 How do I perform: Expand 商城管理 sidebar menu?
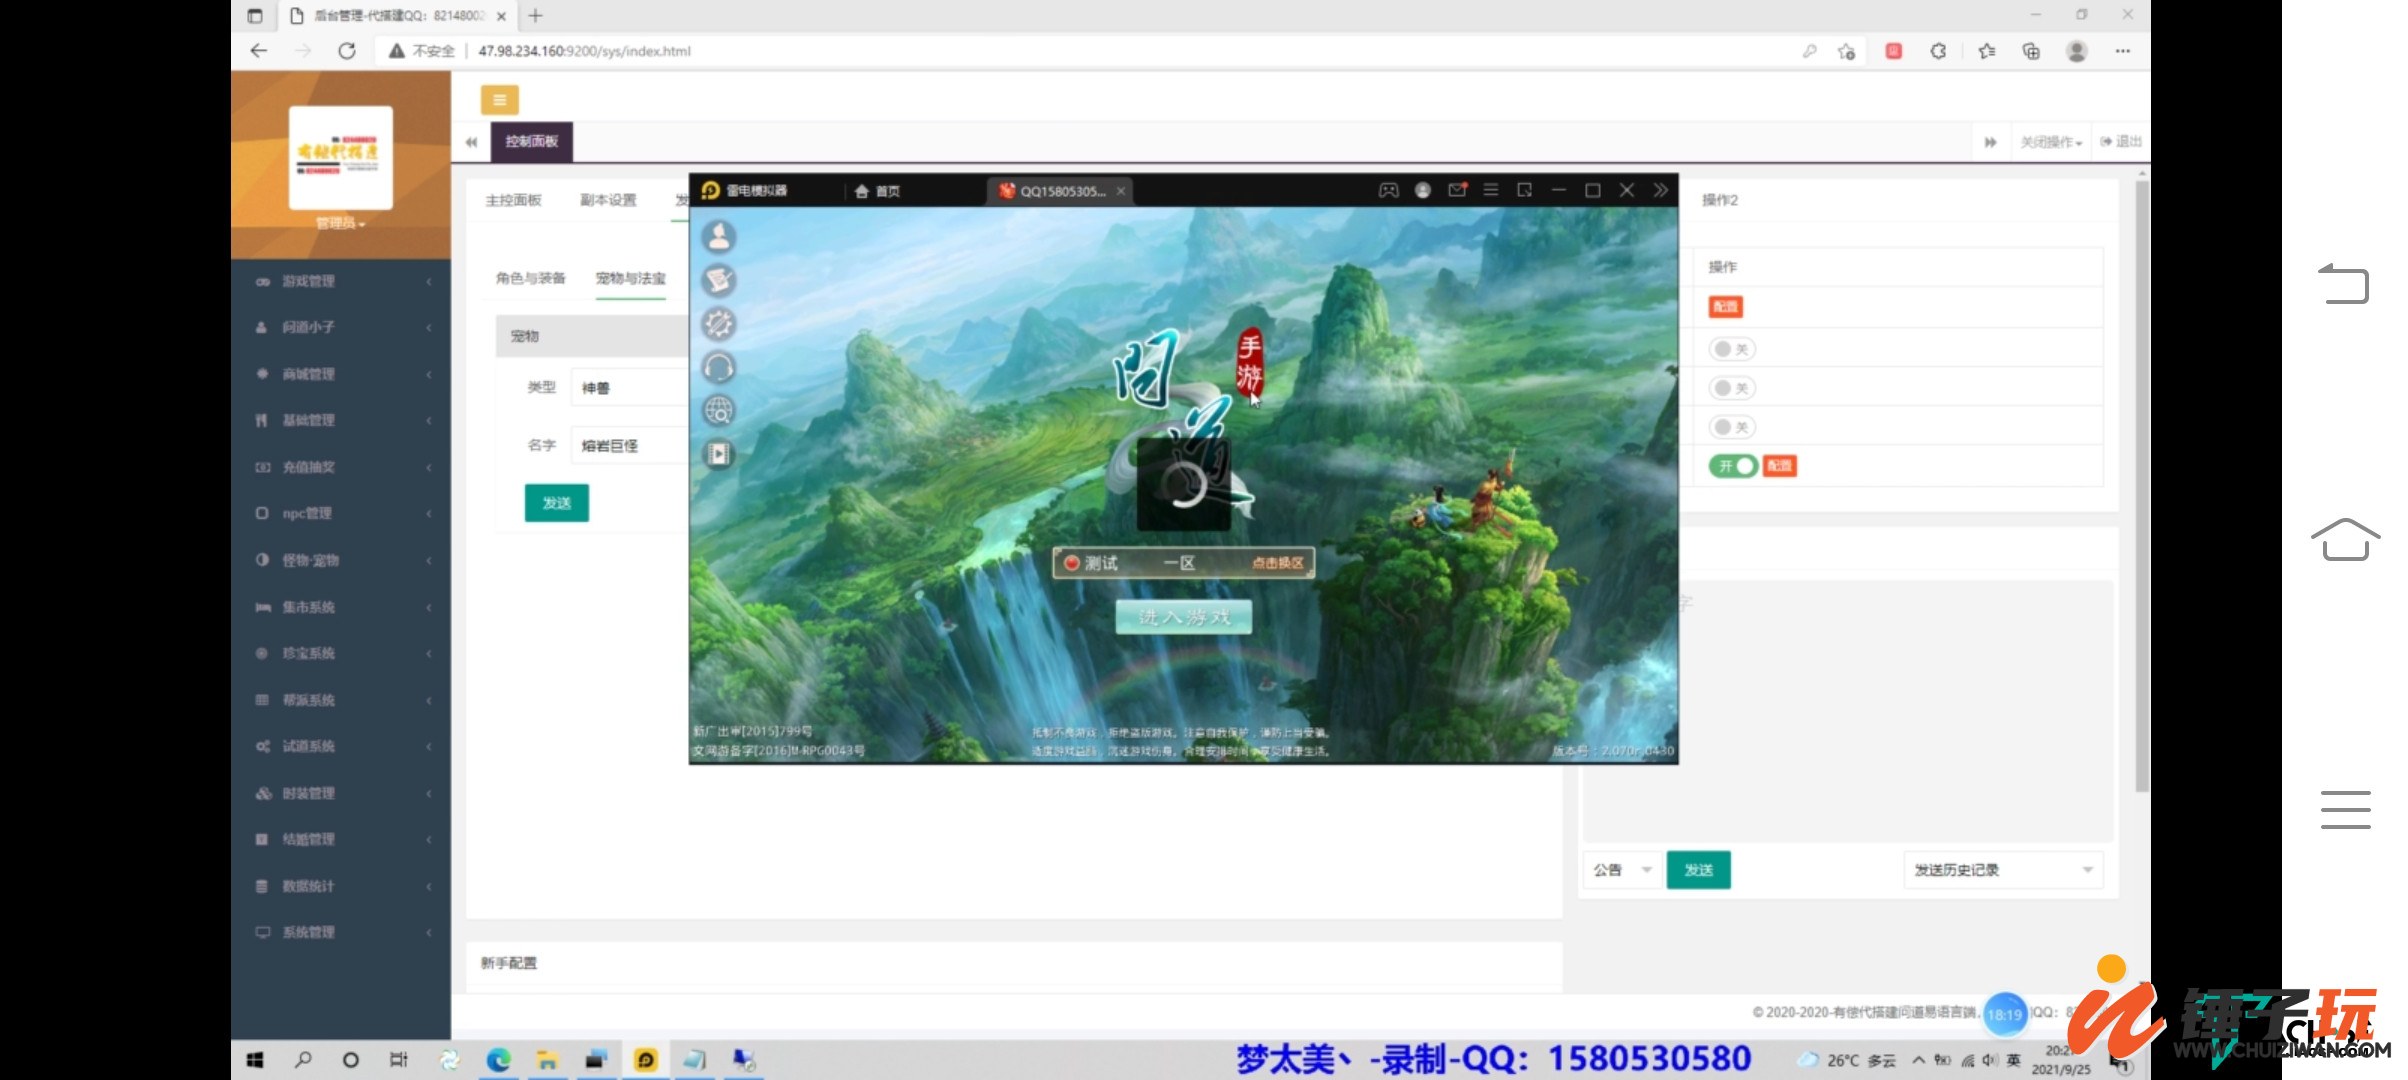pyautogui.click(x=341, y=374)
